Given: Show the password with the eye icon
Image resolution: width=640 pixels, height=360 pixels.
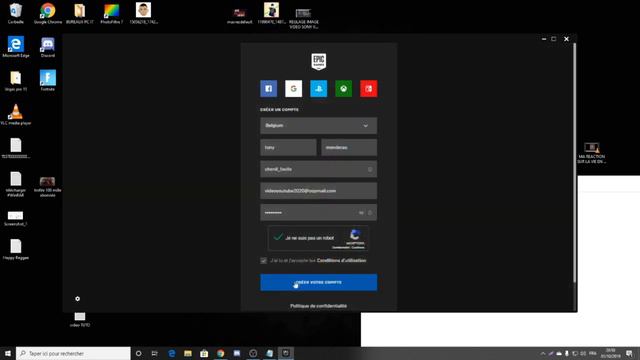Looking at the screenshot, I should (x=361, y=213).
